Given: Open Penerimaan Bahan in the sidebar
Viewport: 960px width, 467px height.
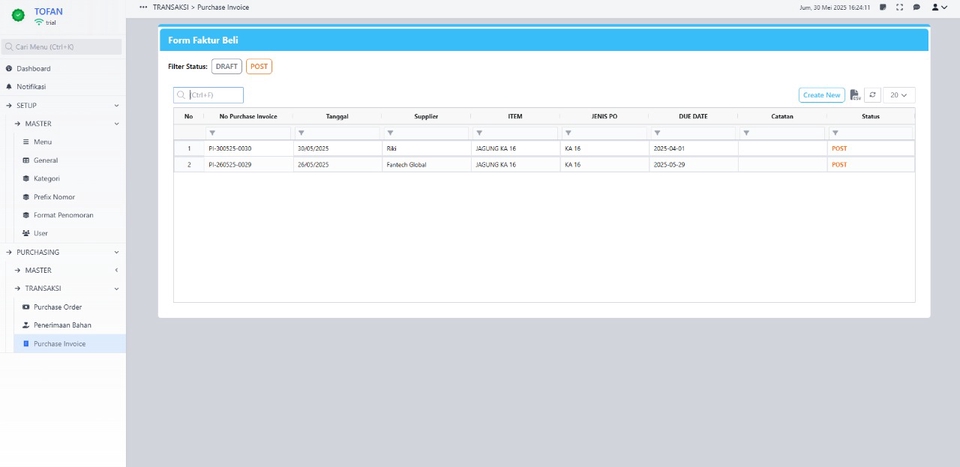Looking at the screenshot, I should pos(62,326).
